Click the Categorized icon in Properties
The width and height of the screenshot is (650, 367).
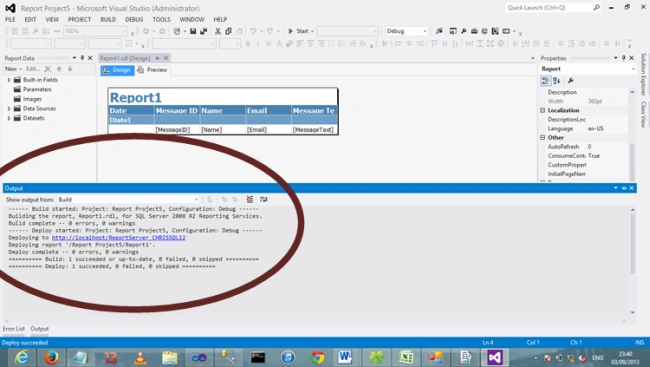(546, 81)
